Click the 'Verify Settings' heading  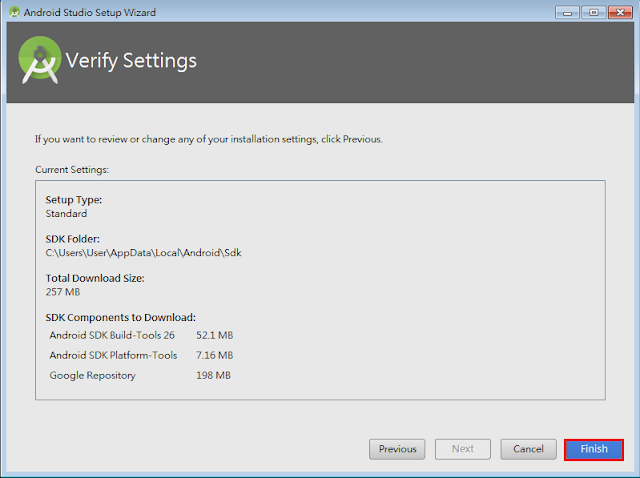coord(131,61)
